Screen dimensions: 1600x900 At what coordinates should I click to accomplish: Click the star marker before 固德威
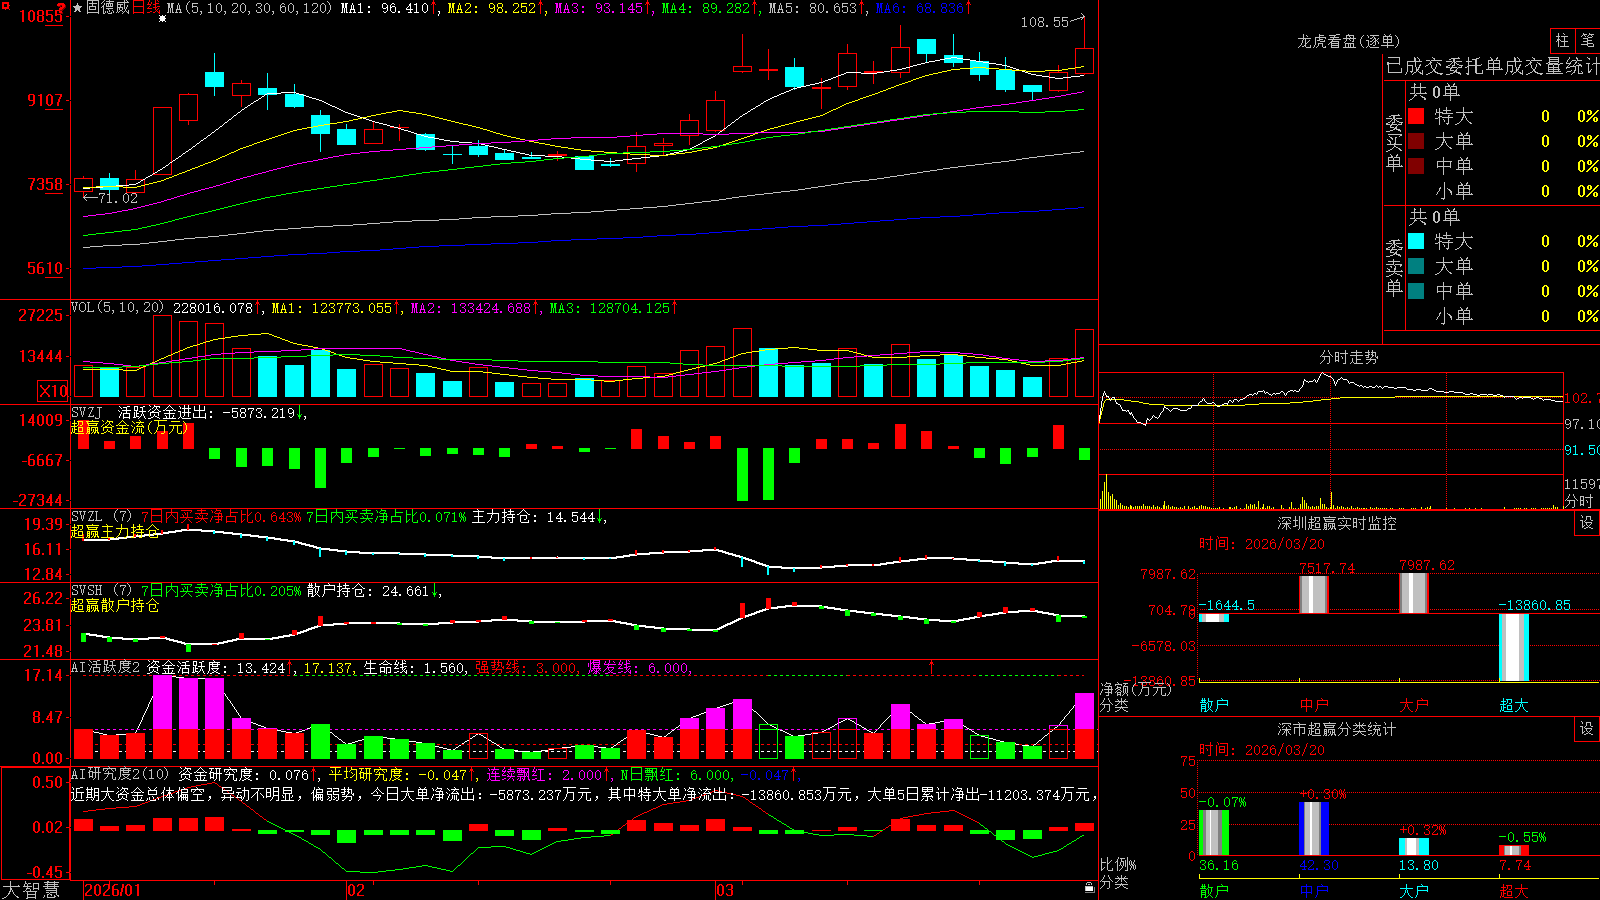[77, 8]
